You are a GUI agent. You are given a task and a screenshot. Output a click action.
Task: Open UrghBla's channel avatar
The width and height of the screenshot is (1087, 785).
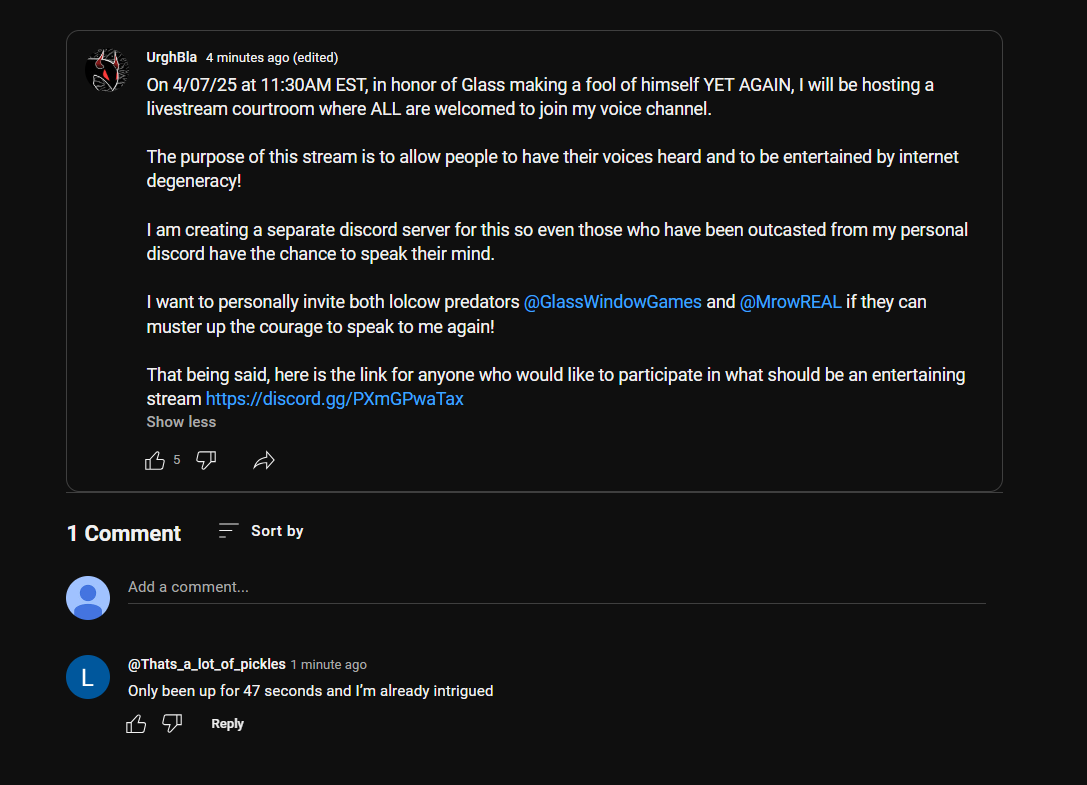point(107,70)
